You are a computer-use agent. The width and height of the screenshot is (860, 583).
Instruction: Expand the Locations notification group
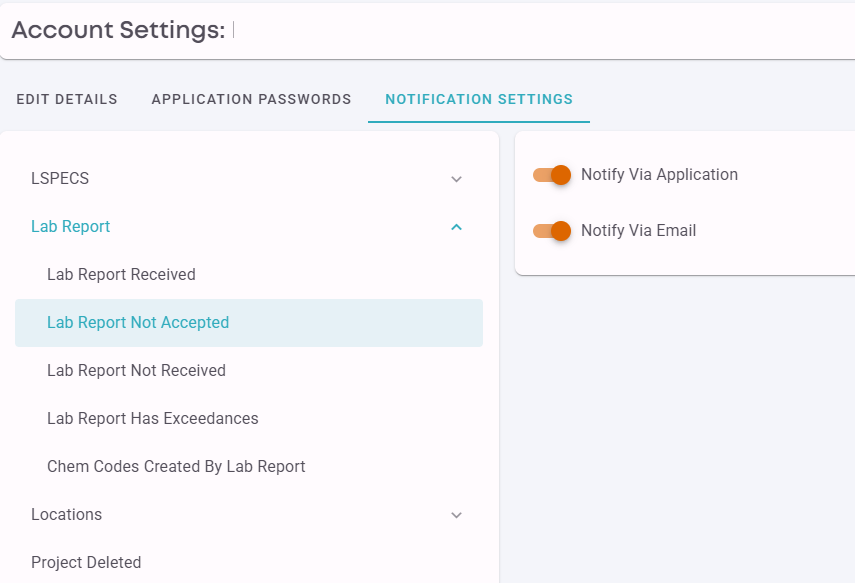coord(249,514)
